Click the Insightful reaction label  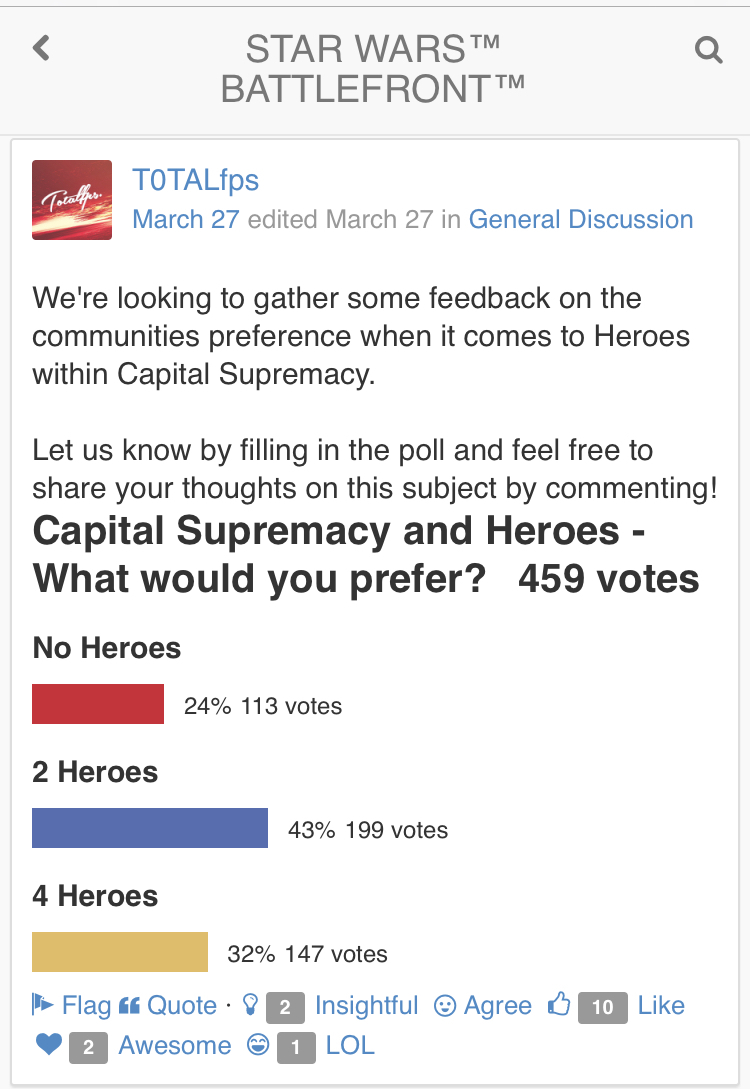tap(367, 1005)
